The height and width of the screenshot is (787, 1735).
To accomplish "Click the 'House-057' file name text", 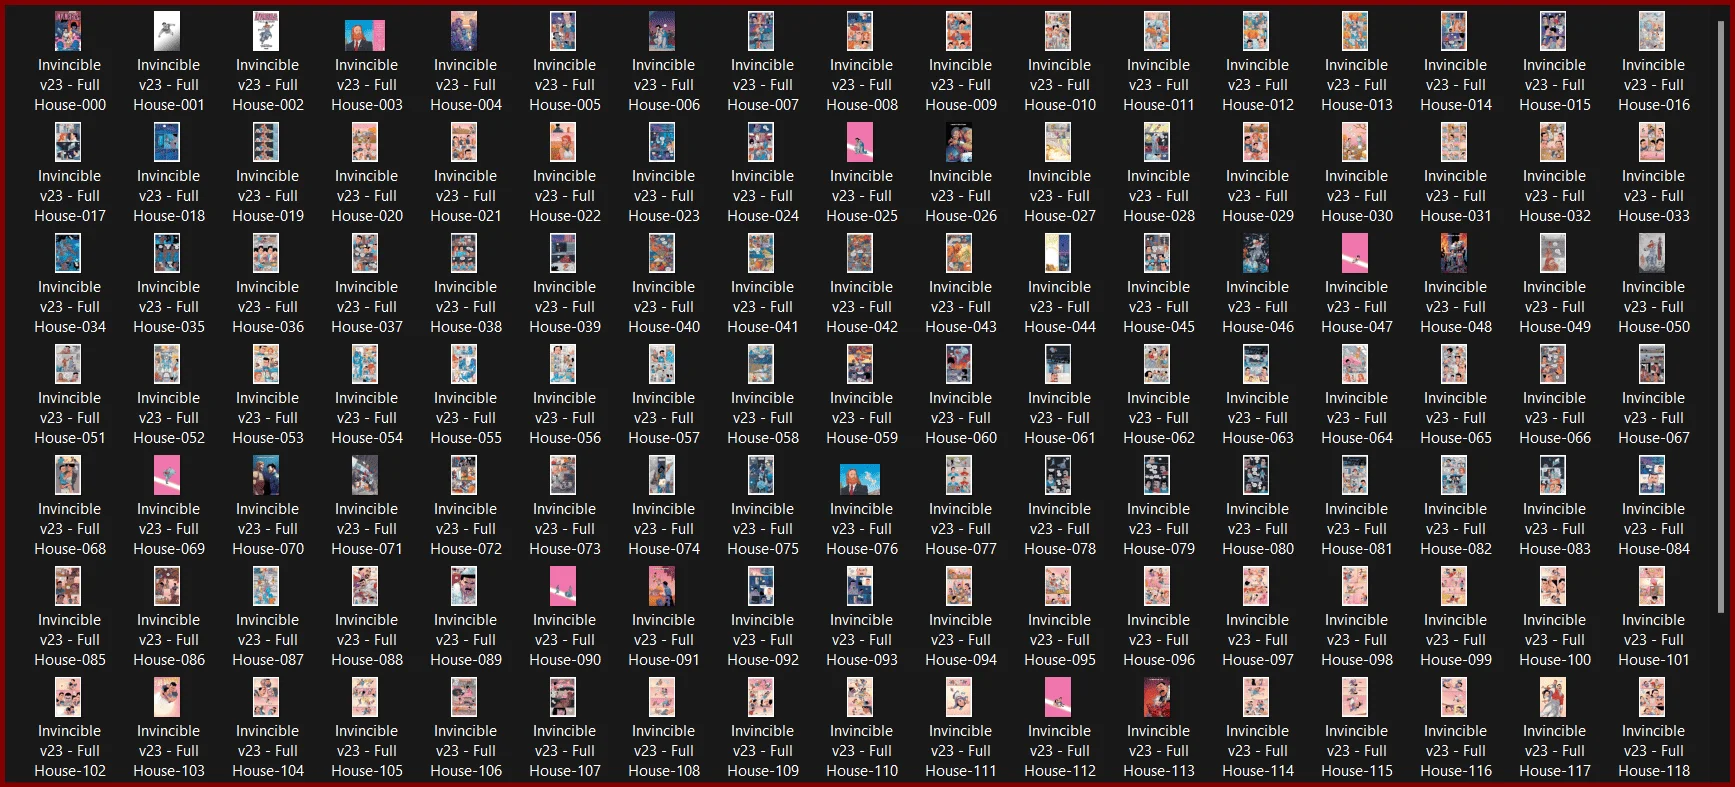I will [x=664, y=438].
